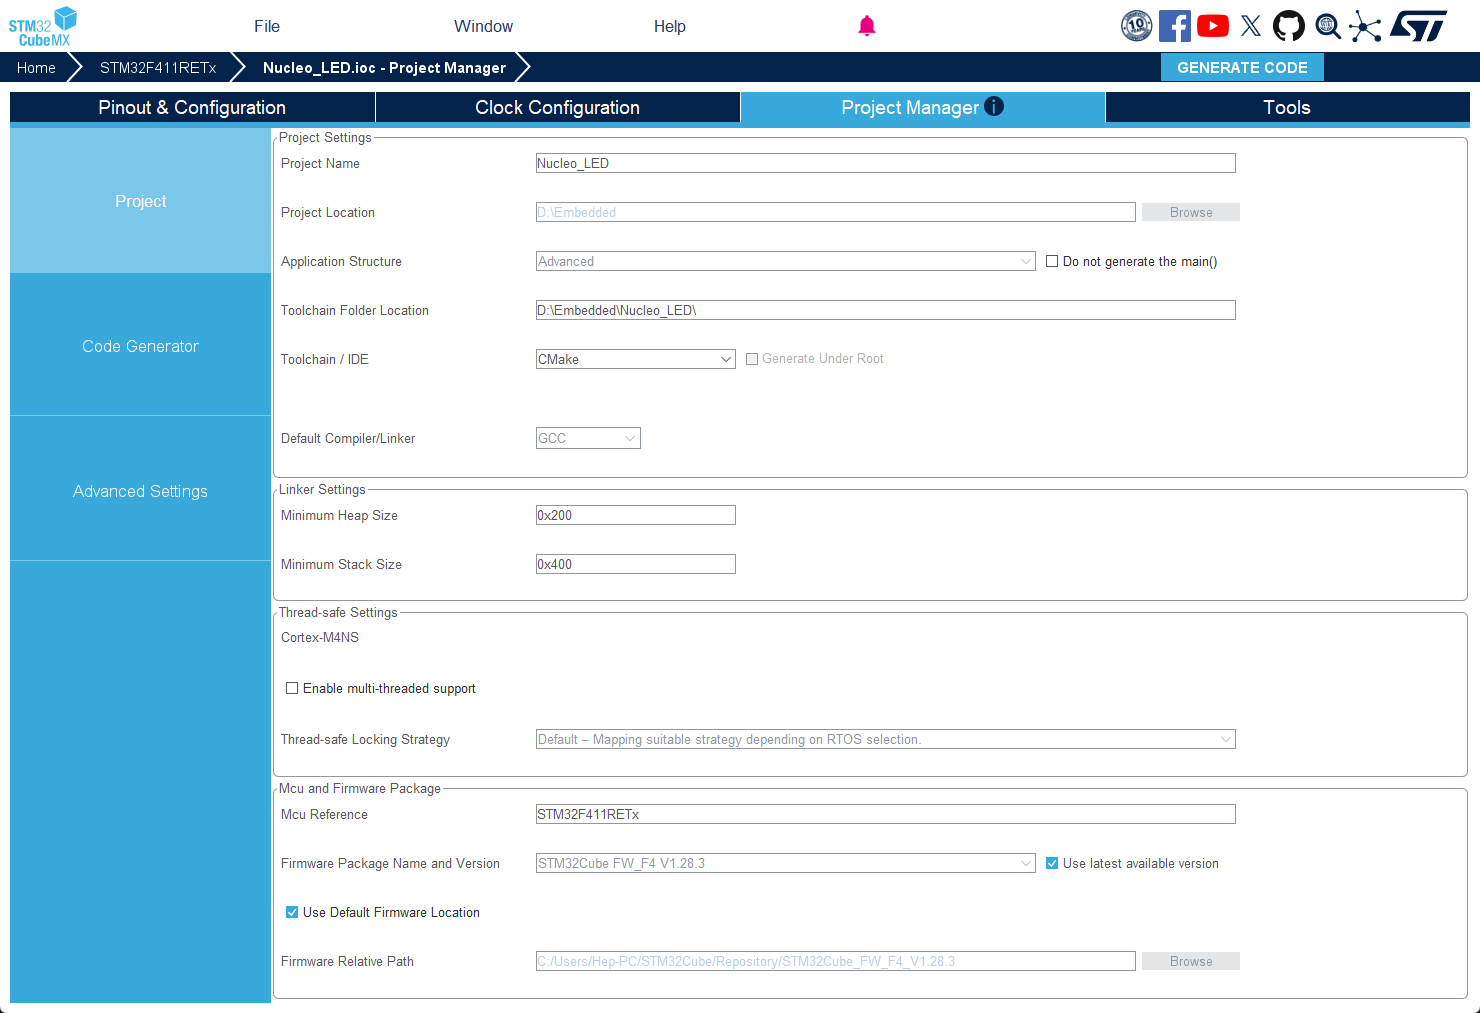Switch to Clock Configuration tab
The height and width of the screenshot is (1013, 1480).
[x=557, y=107]
